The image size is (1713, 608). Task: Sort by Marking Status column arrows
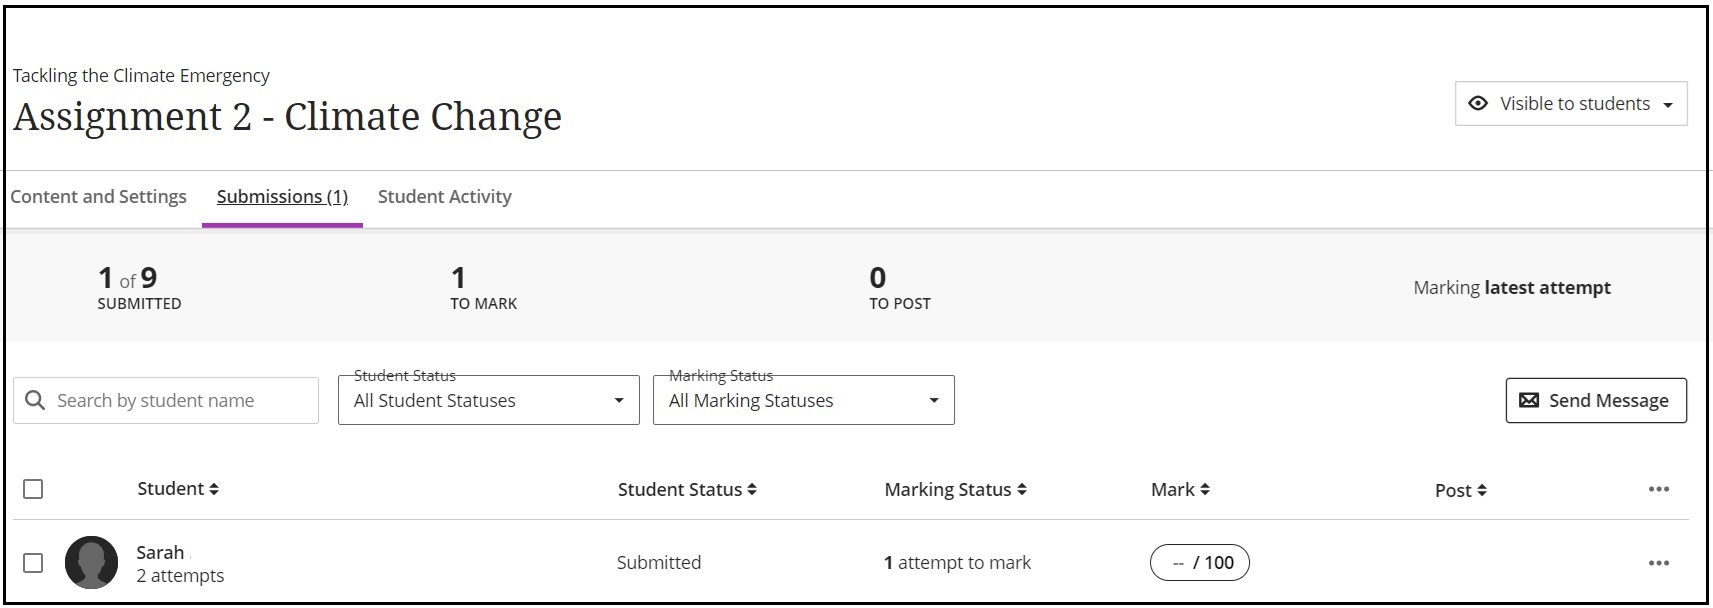pyautogui.click(x=1021, y=489)
